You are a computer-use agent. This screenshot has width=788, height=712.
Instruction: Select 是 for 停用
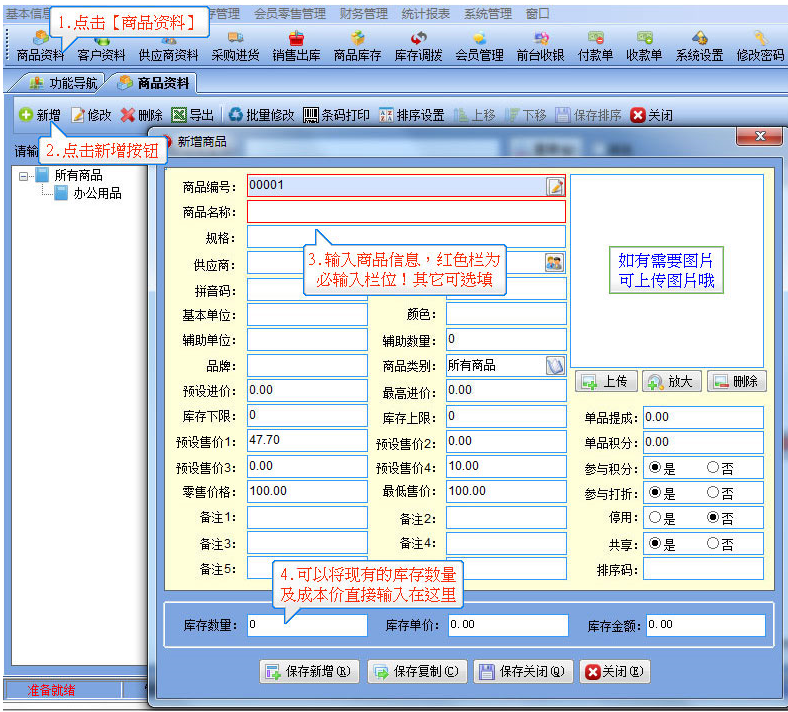coord(654,517)
